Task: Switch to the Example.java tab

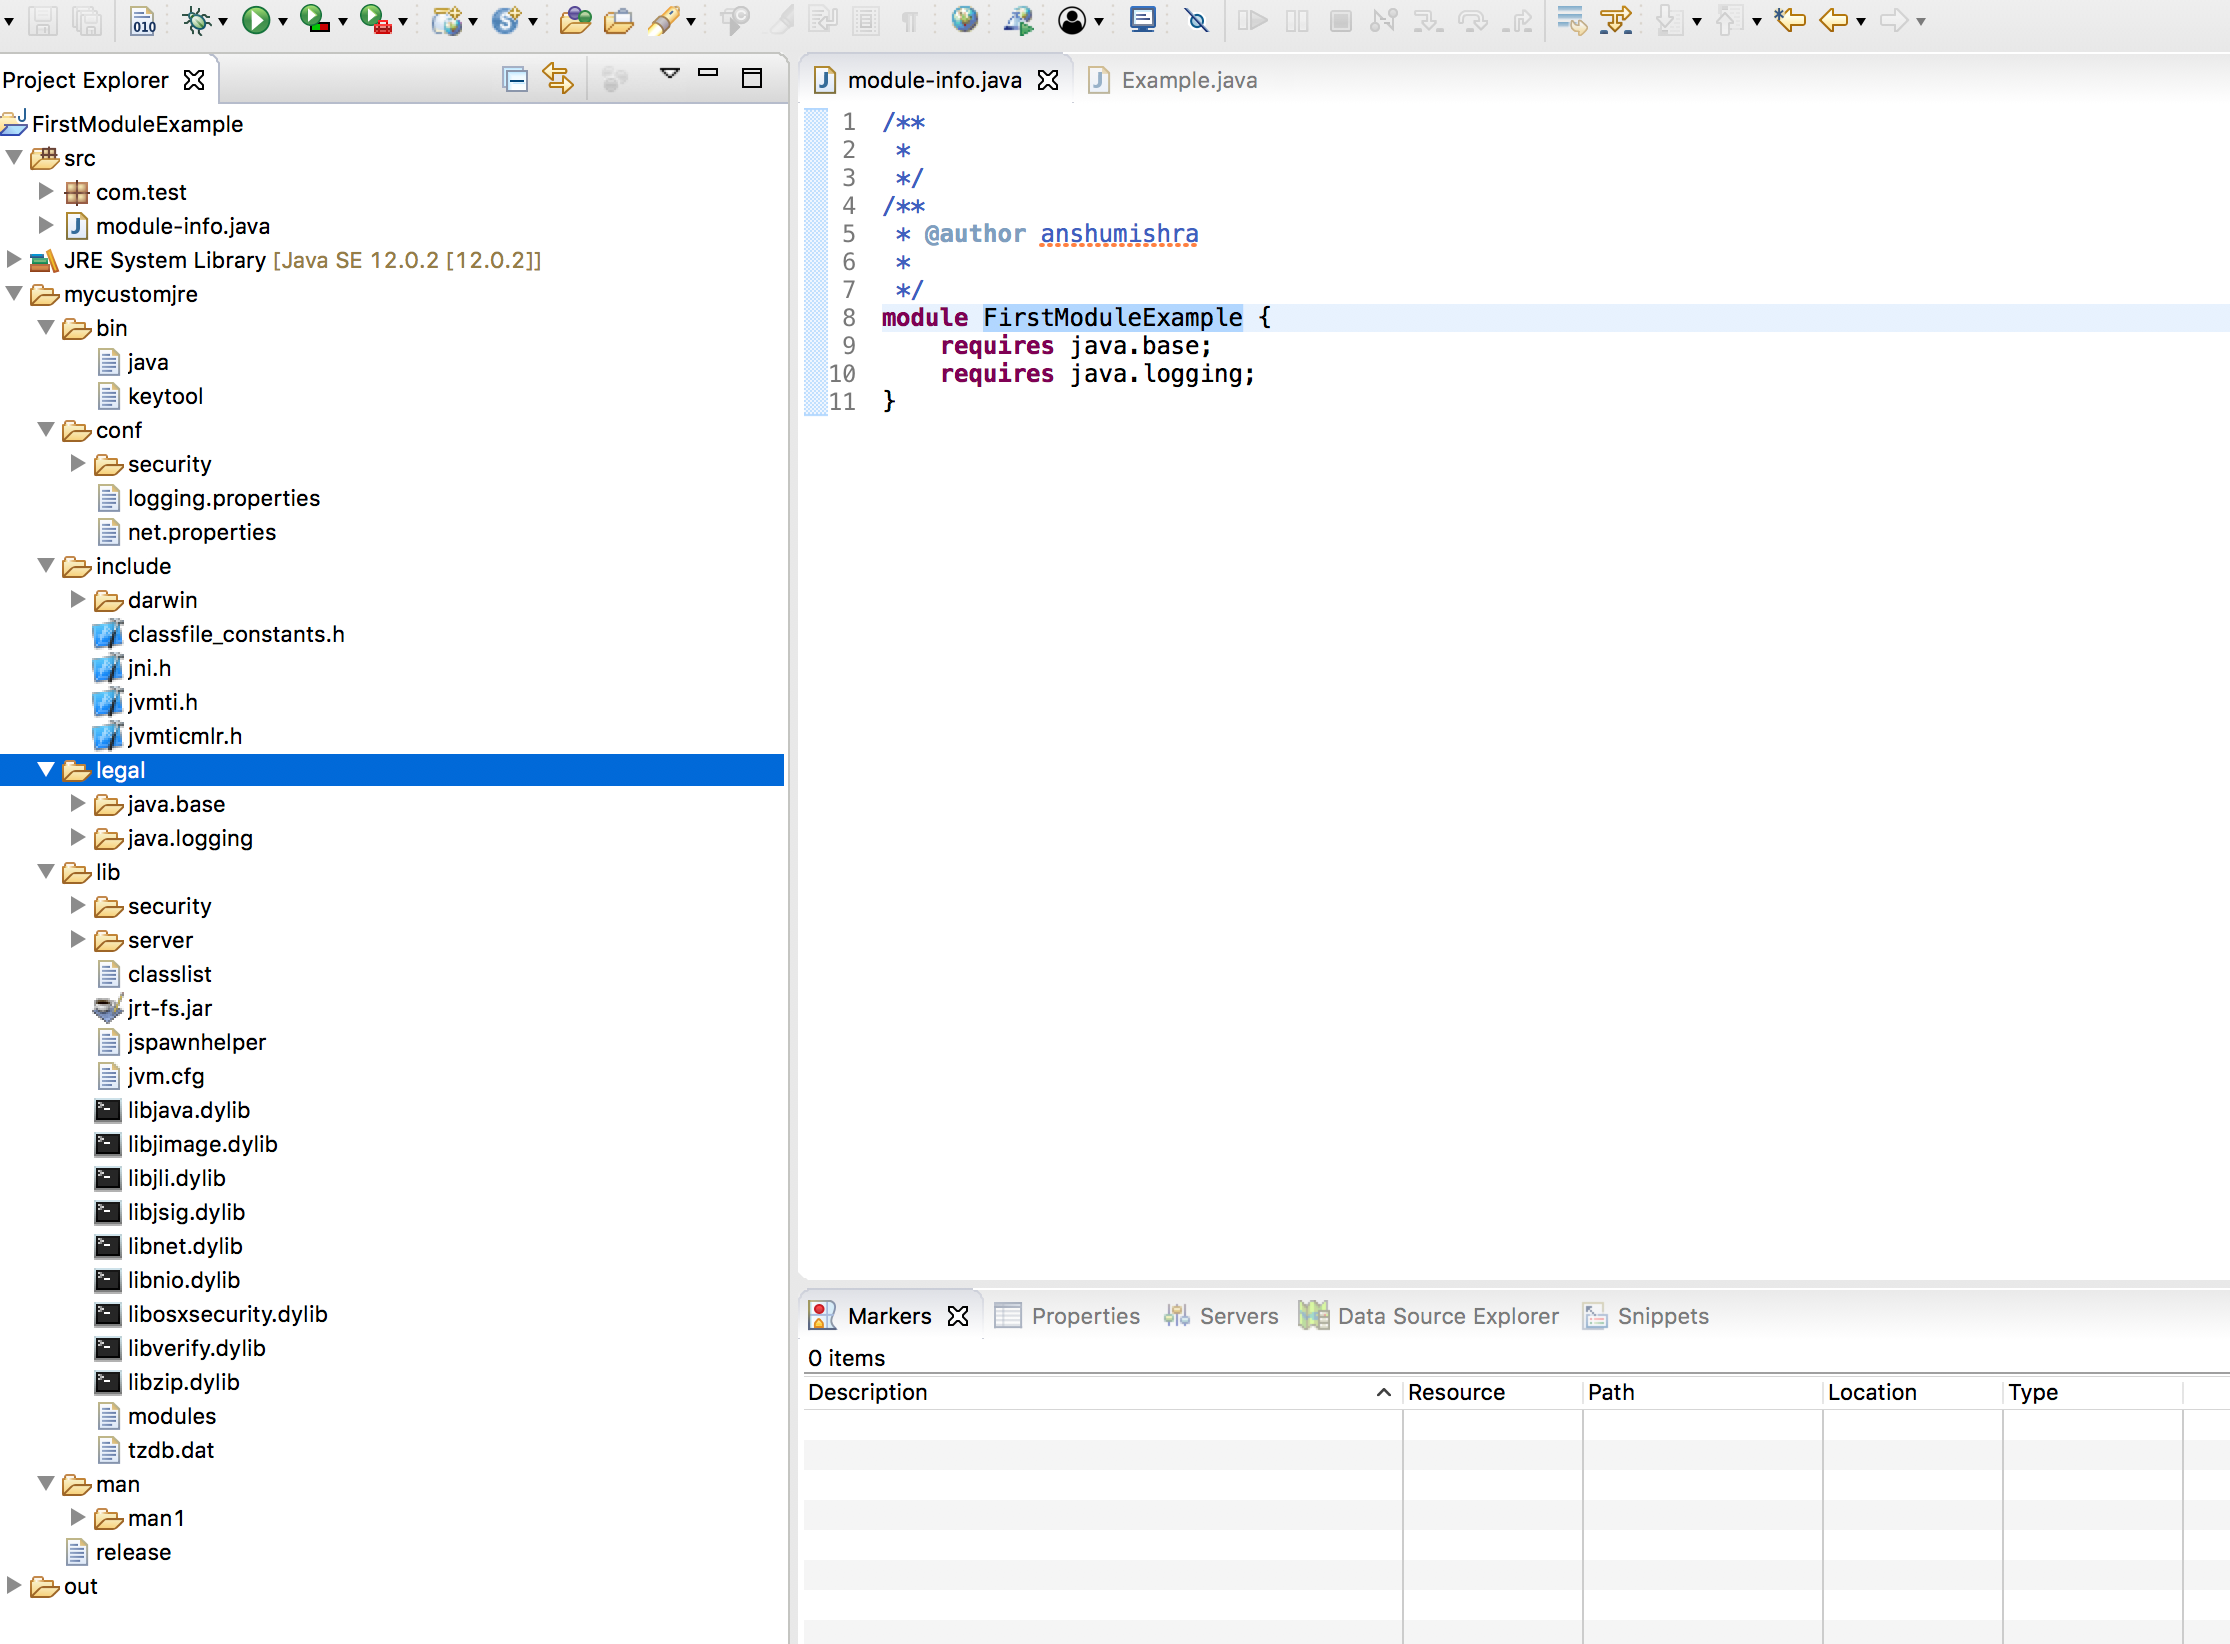Action: (x=1188, y=80)
